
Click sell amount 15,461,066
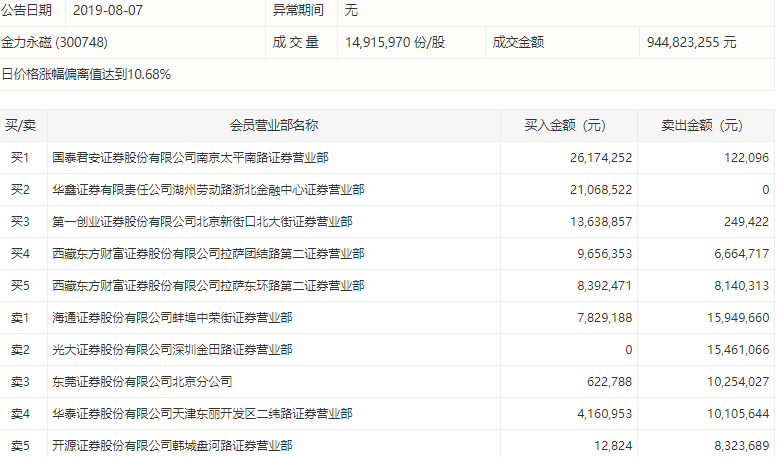pyautogui.click(x=738, y=350)
